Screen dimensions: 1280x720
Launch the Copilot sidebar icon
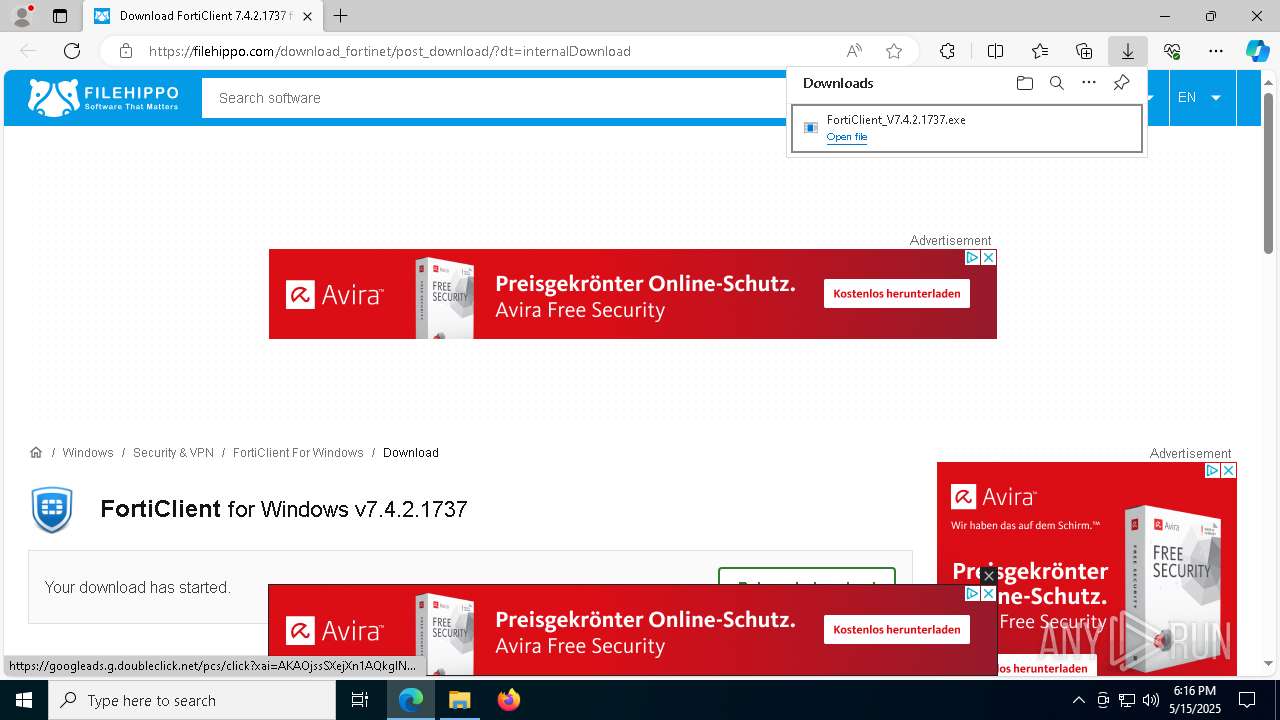pyautogui.click(x=1257, y=51)
